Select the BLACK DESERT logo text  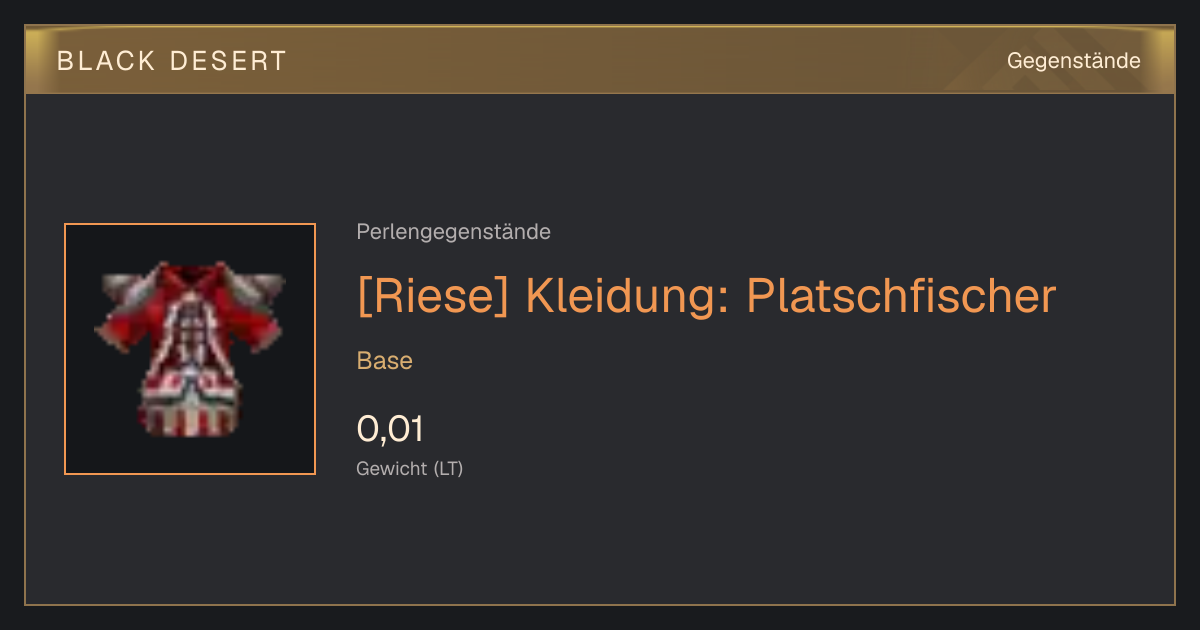(x=172, y=61)
